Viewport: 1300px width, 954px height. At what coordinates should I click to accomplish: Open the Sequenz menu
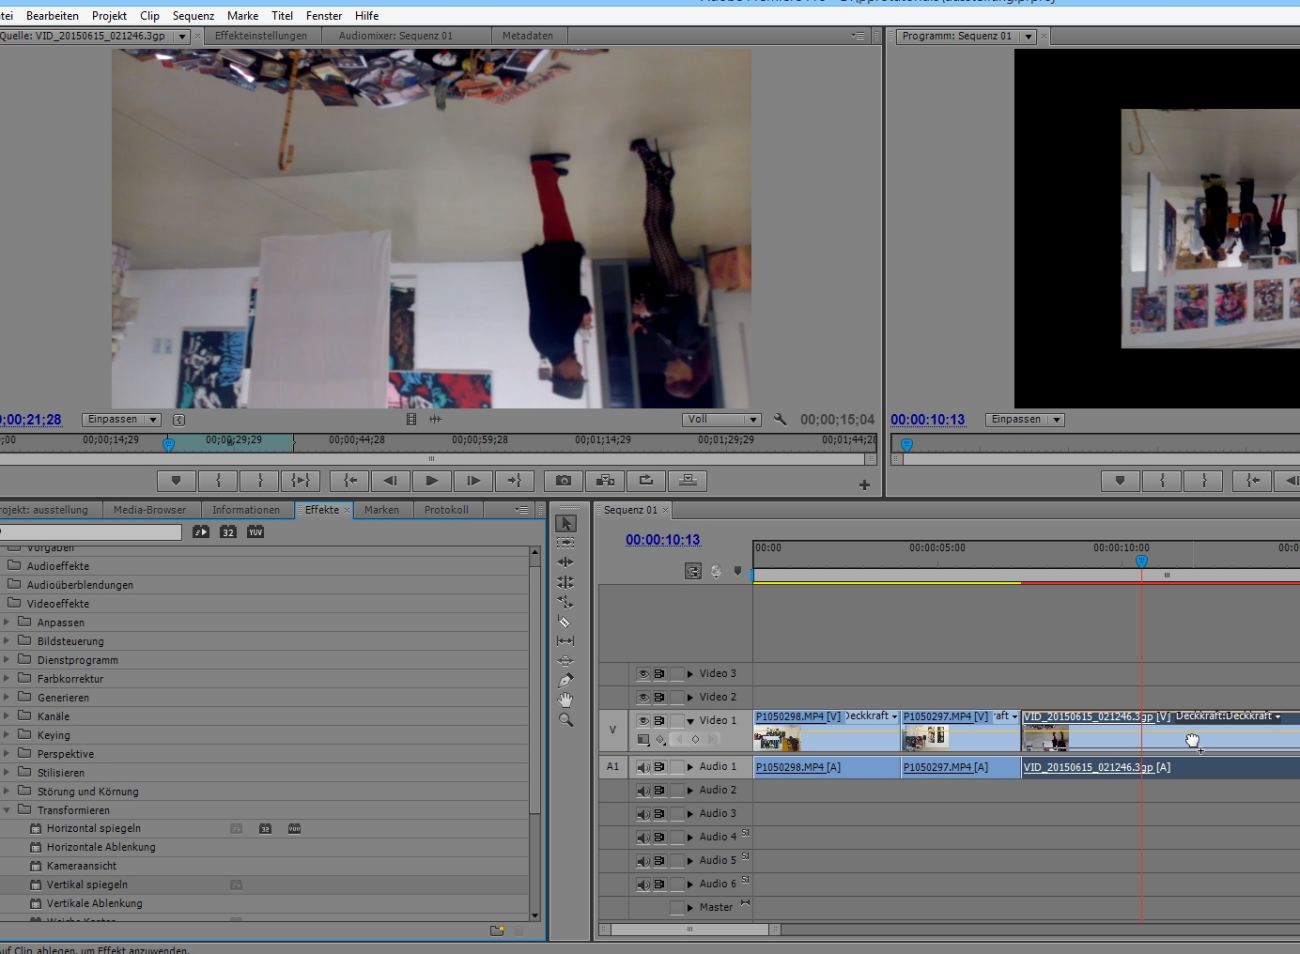193,16
